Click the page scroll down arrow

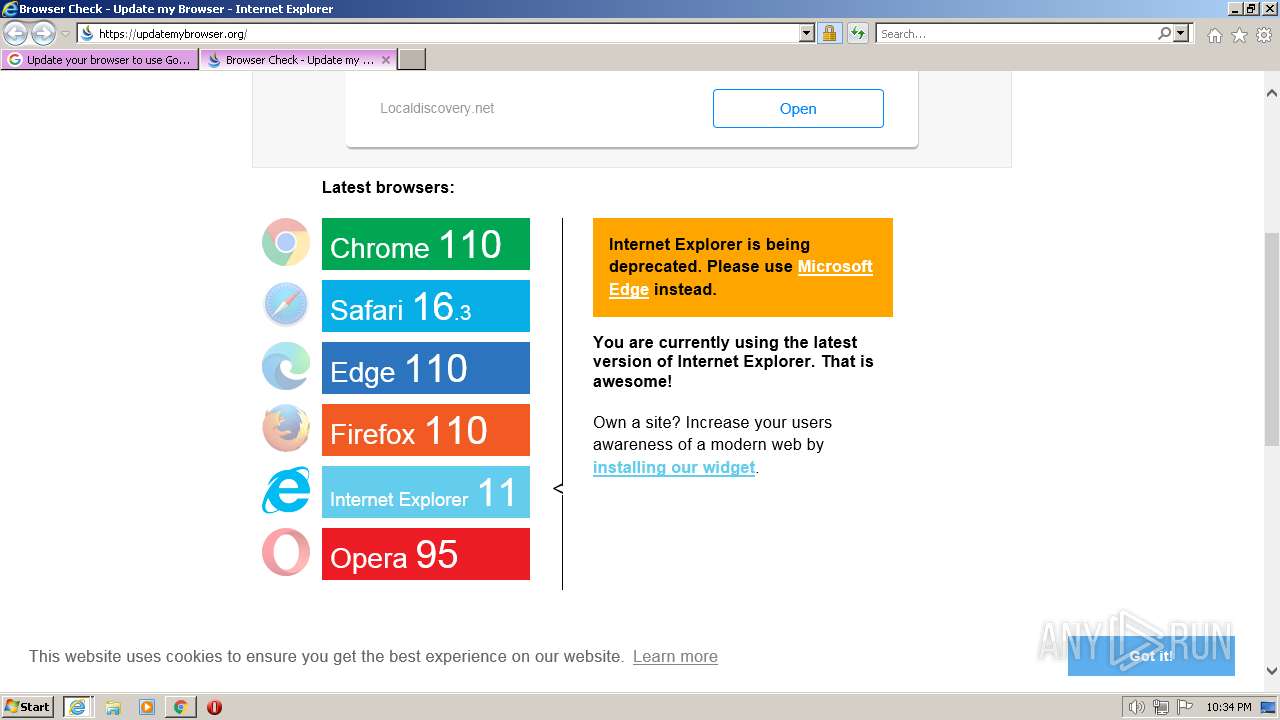pos(1271,671)
